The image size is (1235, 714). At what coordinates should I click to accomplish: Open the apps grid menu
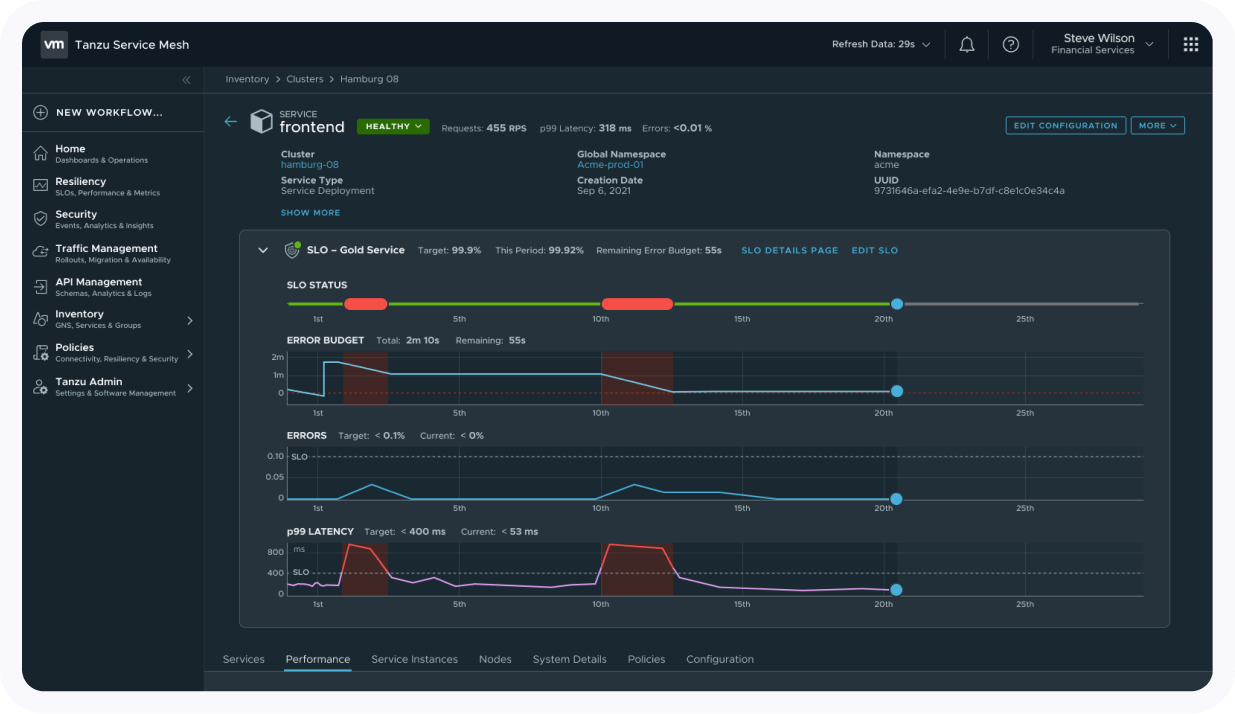point(1191,44)
